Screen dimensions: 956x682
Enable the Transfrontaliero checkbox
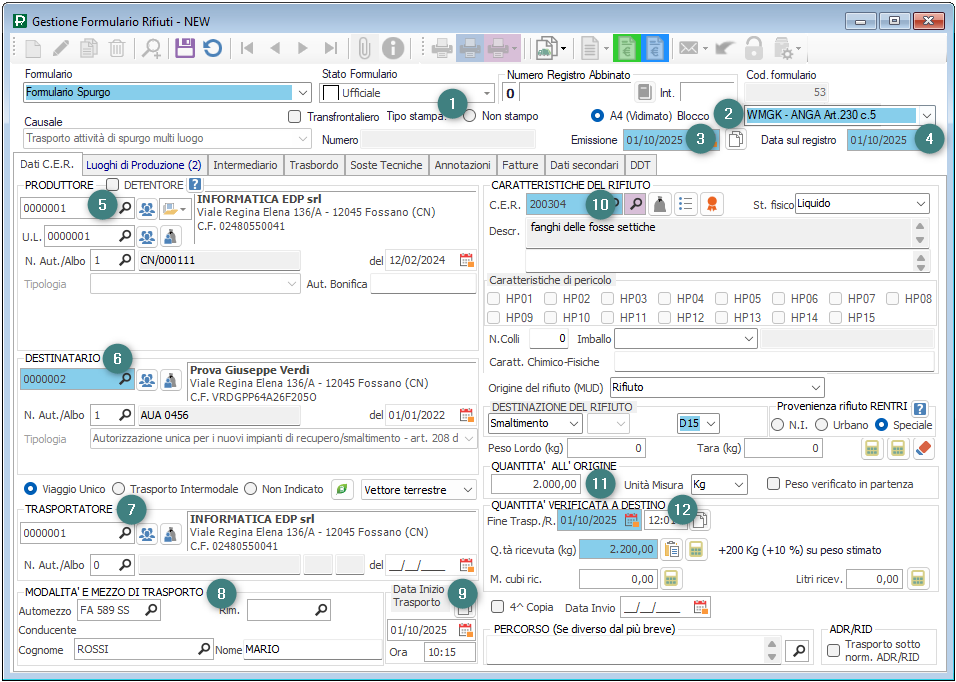point(294,116)
